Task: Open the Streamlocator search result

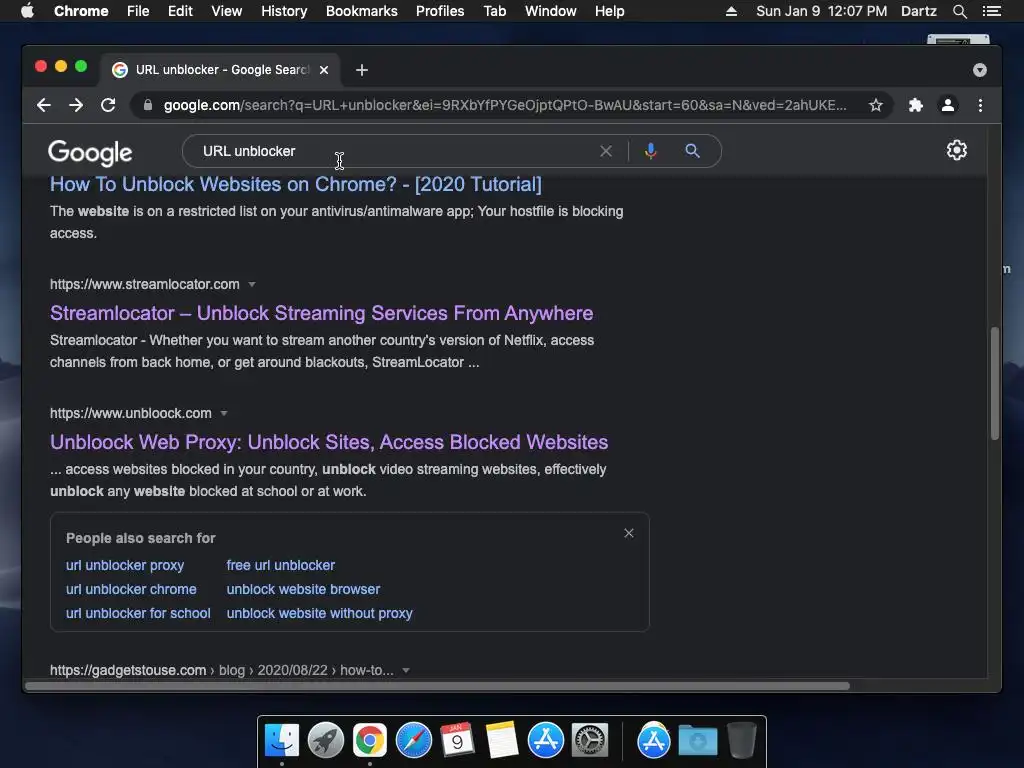Action: [x=321, y=313]
